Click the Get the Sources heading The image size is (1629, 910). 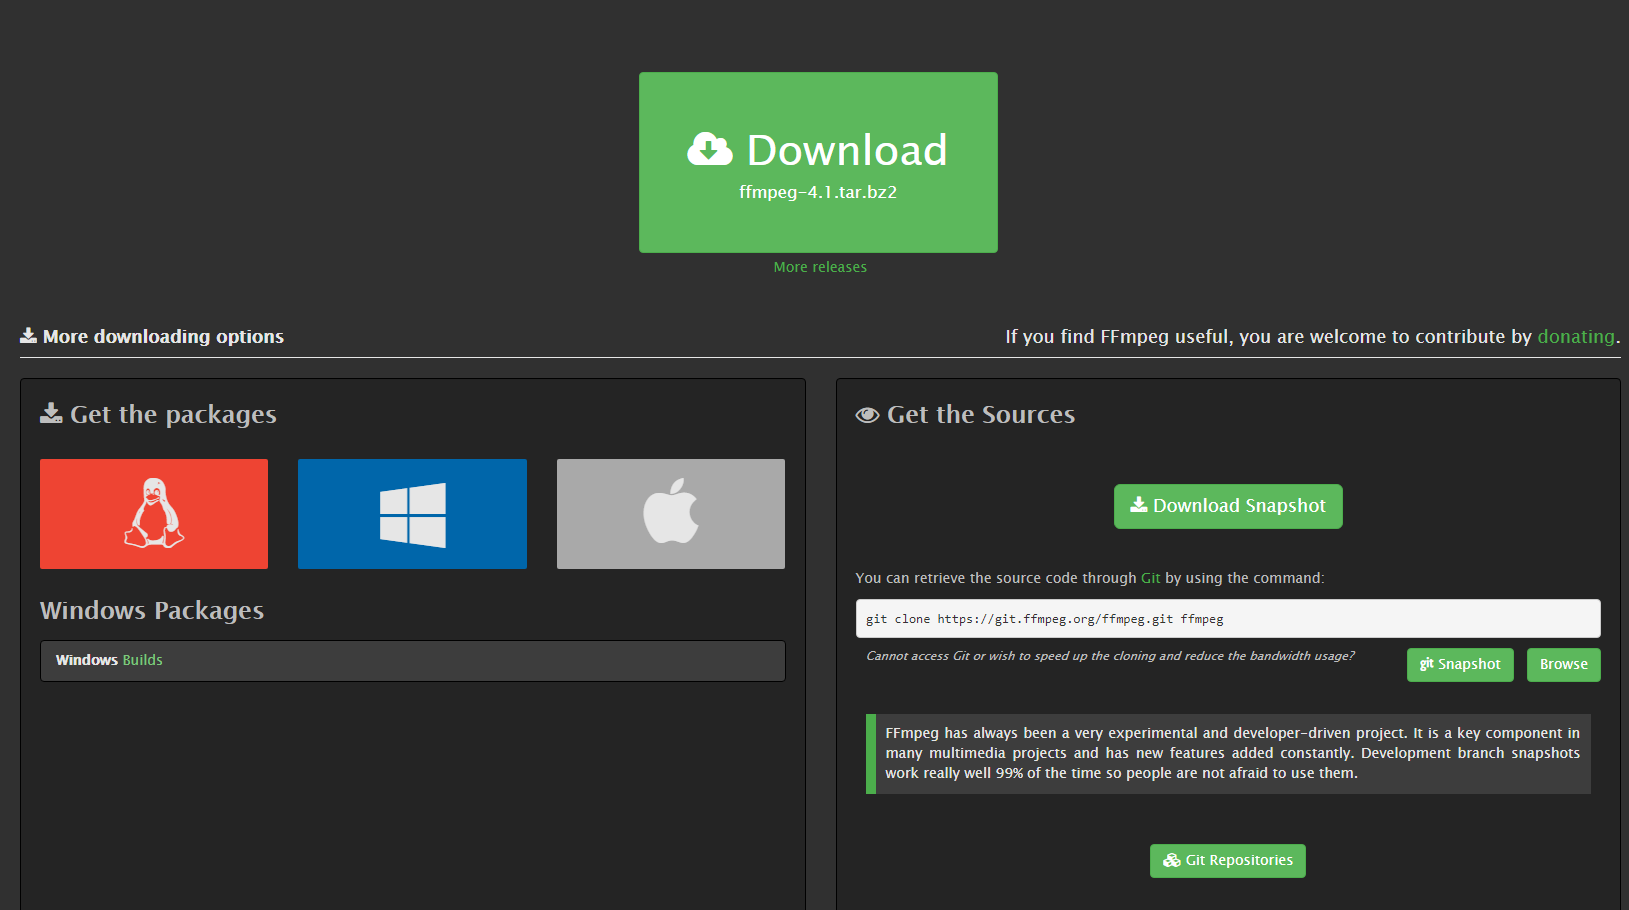[966, 414]
